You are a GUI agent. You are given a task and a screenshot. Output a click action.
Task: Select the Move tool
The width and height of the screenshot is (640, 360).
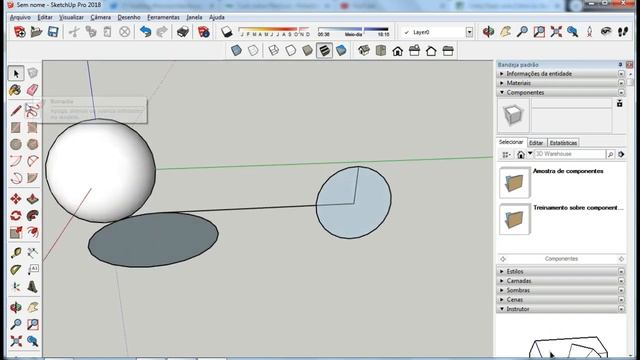point(16,199)
